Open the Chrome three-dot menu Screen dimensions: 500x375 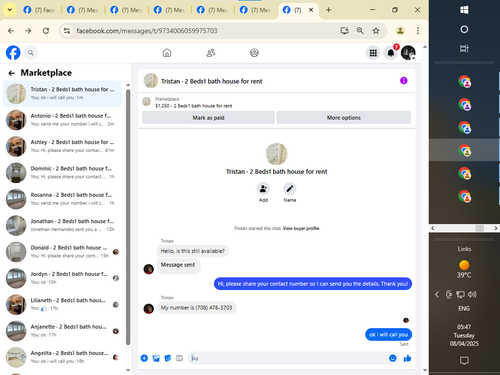(418, 31)
